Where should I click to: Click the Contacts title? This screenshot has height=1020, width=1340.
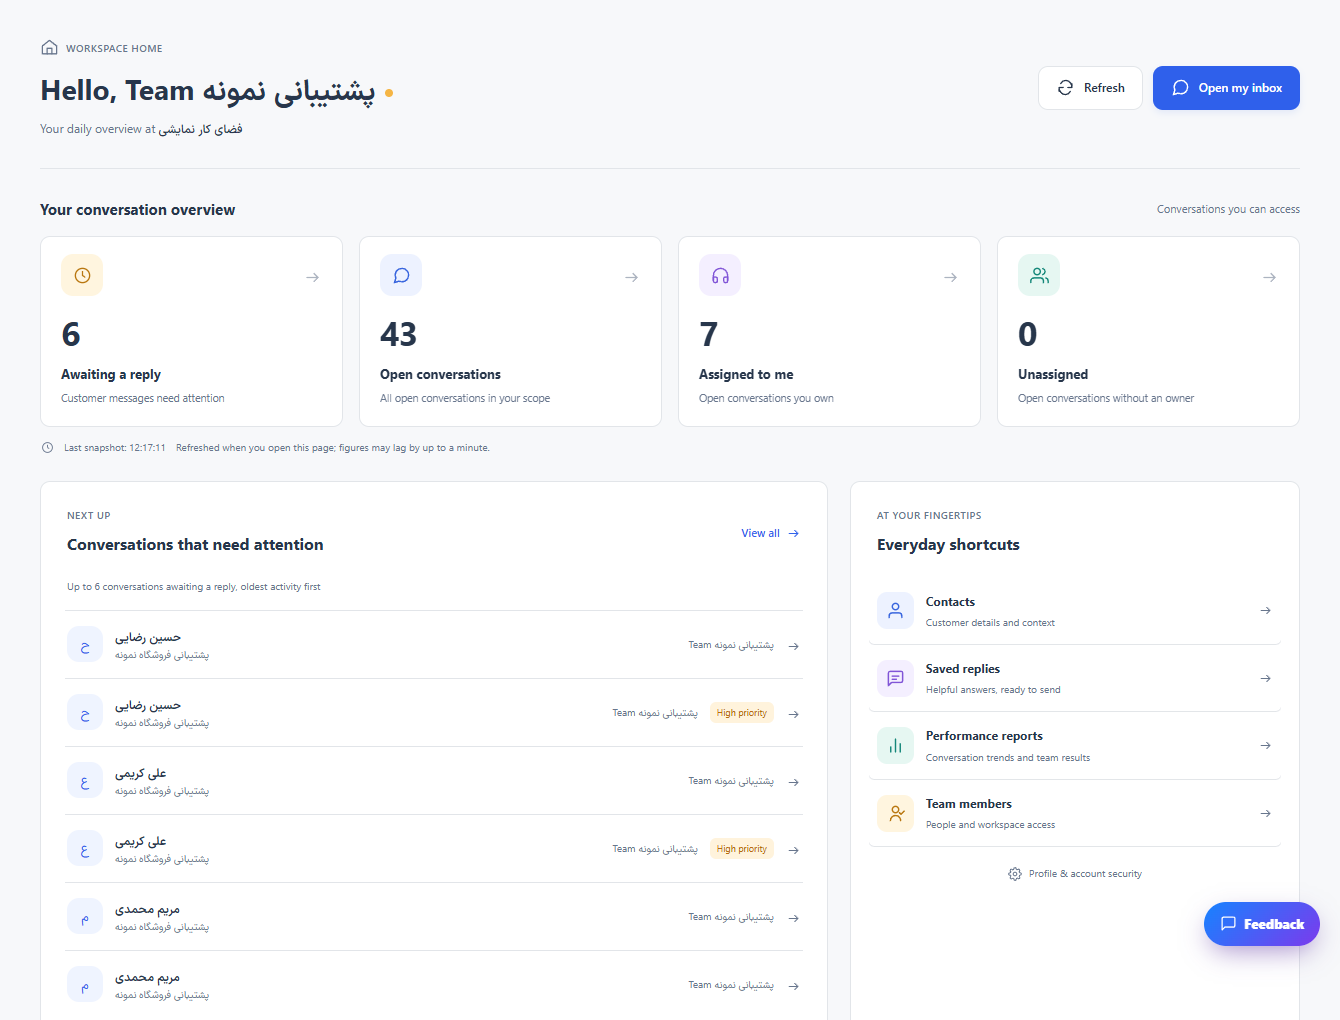coord(950,602)
